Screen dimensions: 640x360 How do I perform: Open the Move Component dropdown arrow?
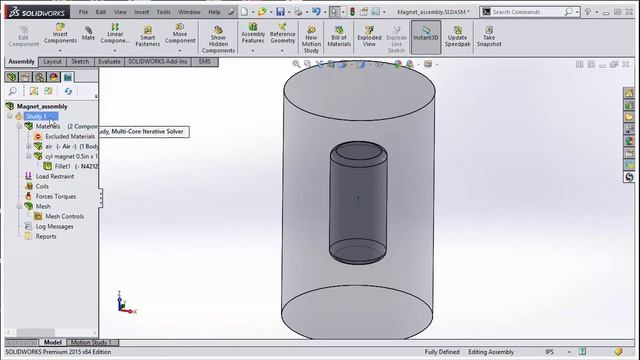tap(180, 51)
